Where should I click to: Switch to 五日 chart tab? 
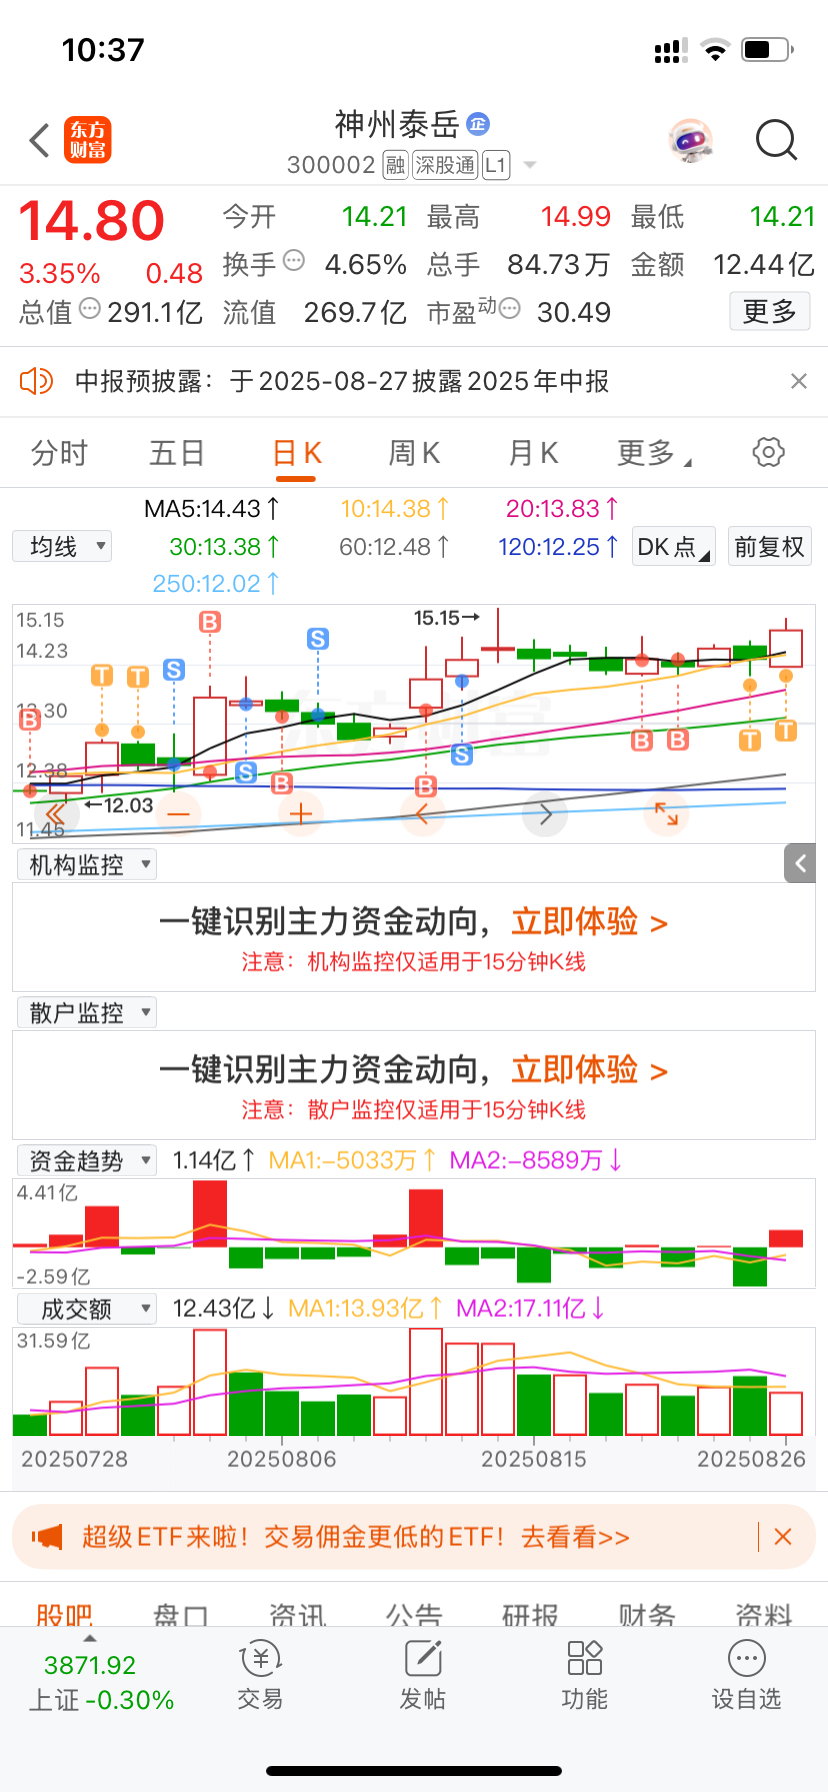pos(177,453)
